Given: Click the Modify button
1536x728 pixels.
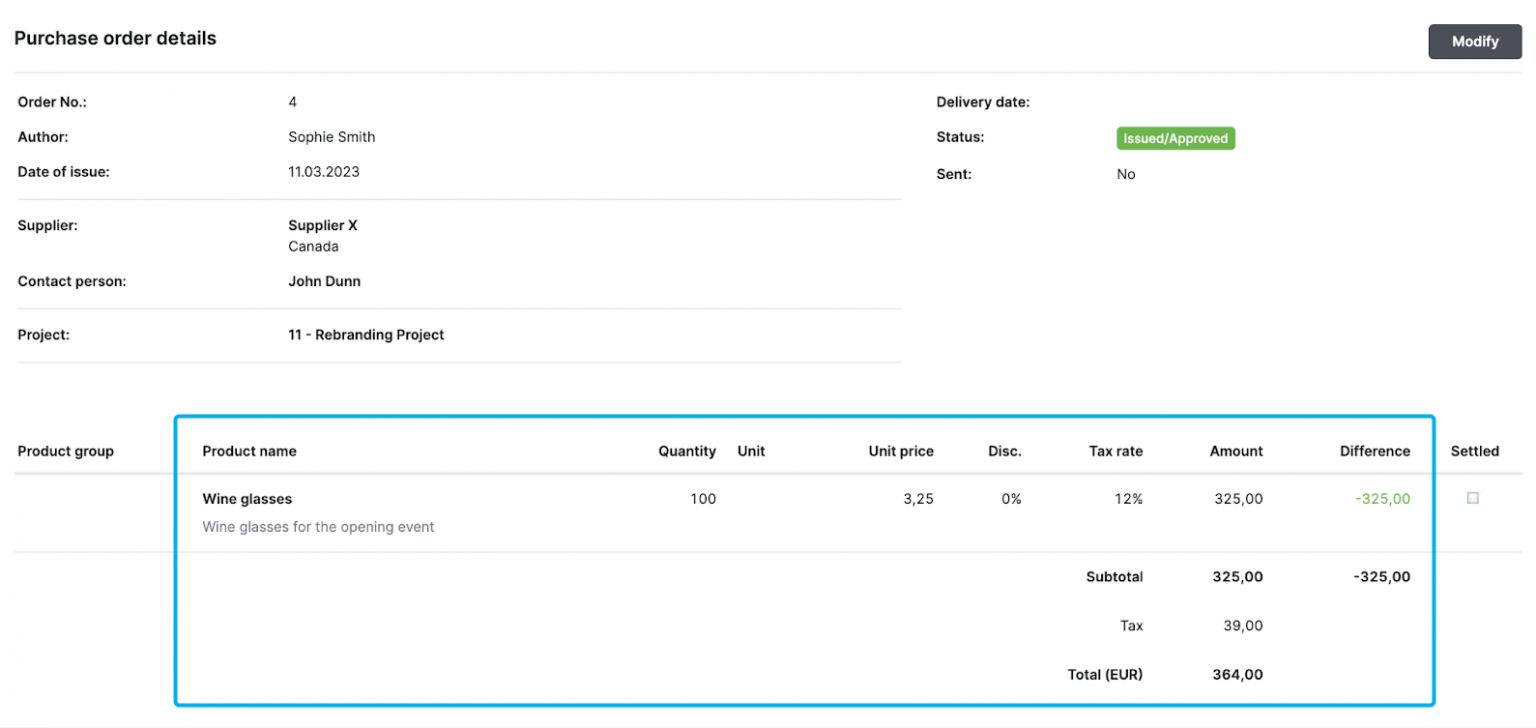Looking at the screenshot, I should (1475, 42).
